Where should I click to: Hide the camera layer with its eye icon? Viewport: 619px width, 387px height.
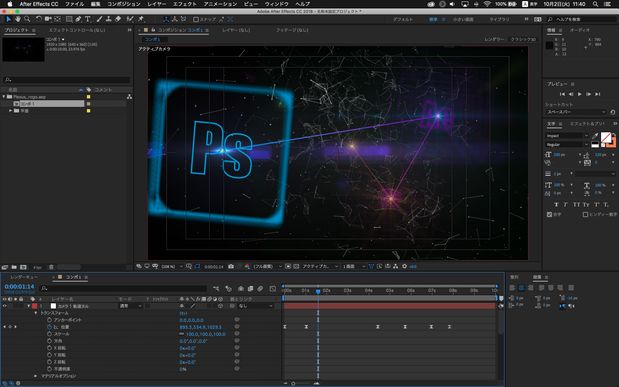pos(5,306)
